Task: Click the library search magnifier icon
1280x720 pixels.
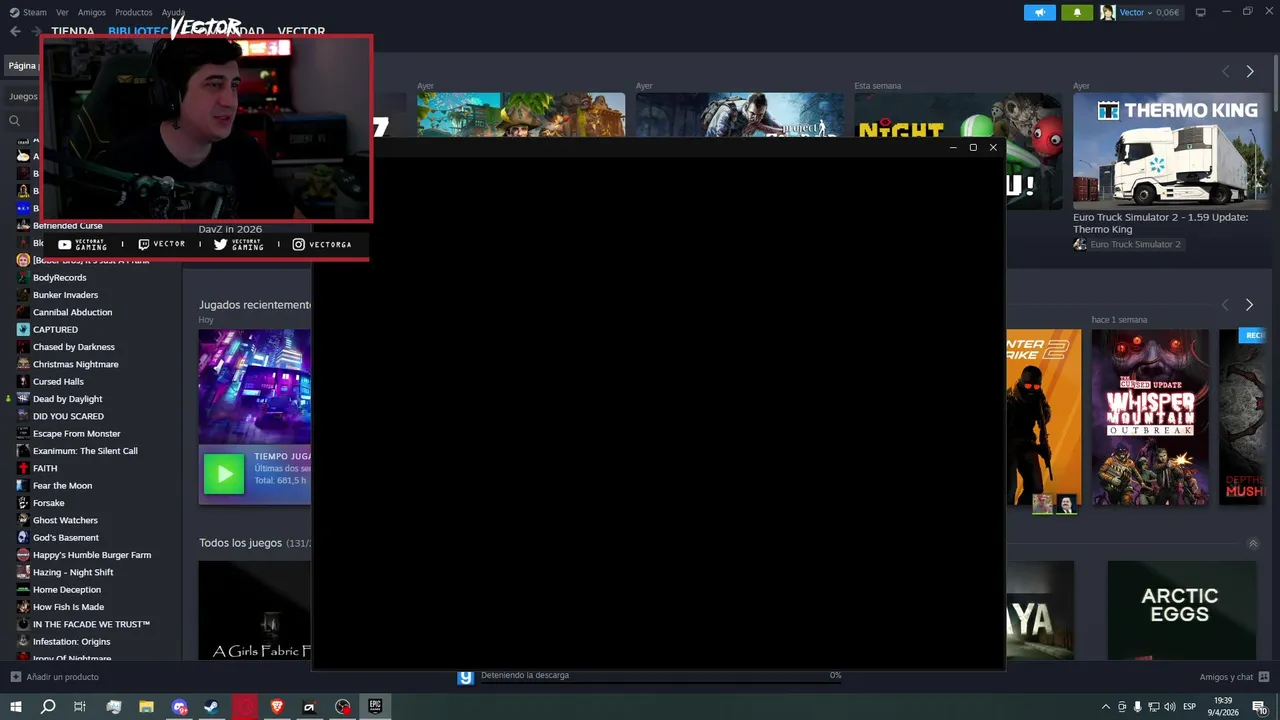Action: 15,120
